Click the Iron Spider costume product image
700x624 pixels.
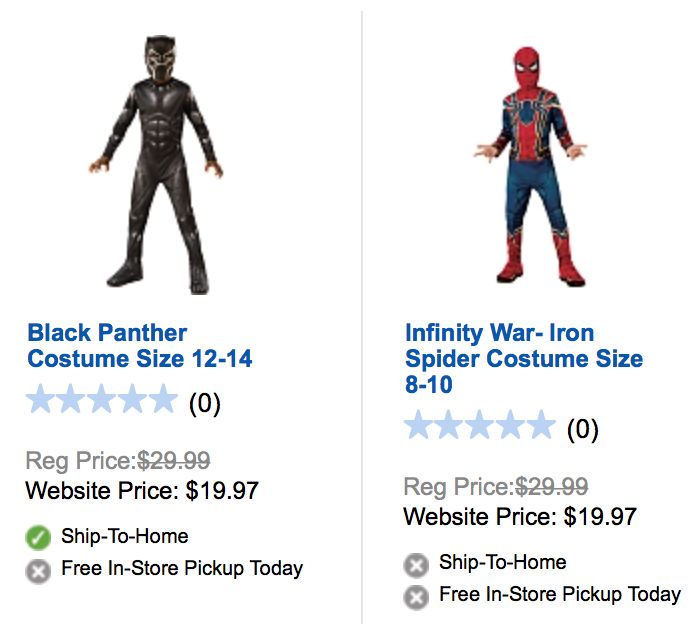[x=533, y=165]
